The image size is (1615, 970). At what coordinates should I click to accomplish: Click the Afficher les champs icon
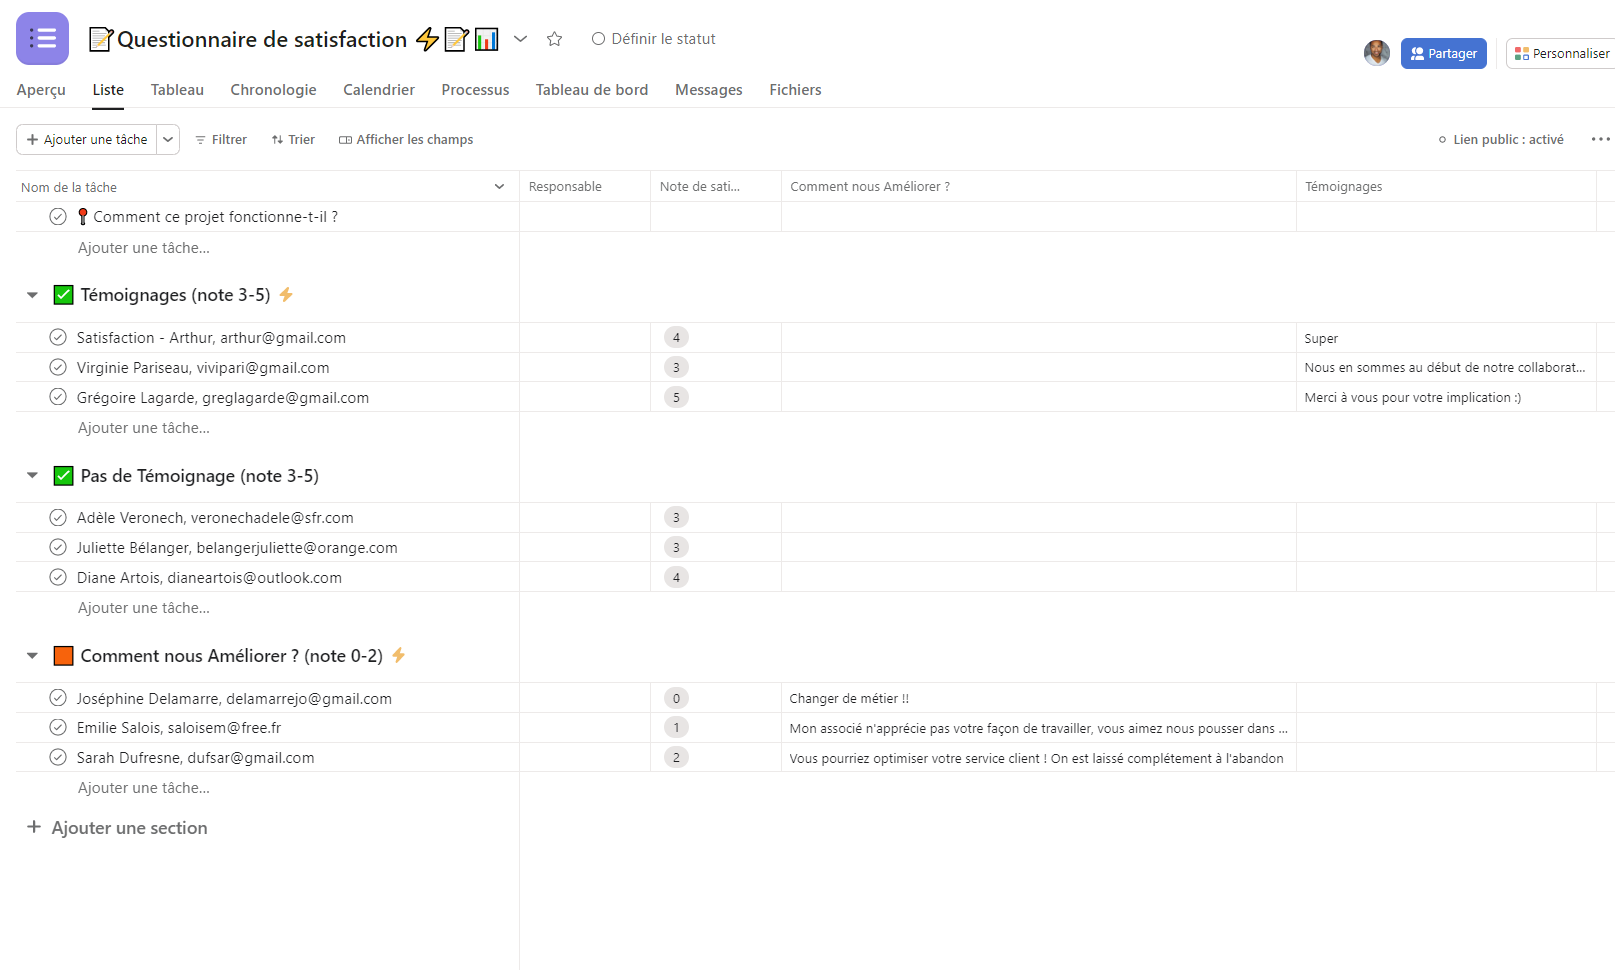[345, 139]
